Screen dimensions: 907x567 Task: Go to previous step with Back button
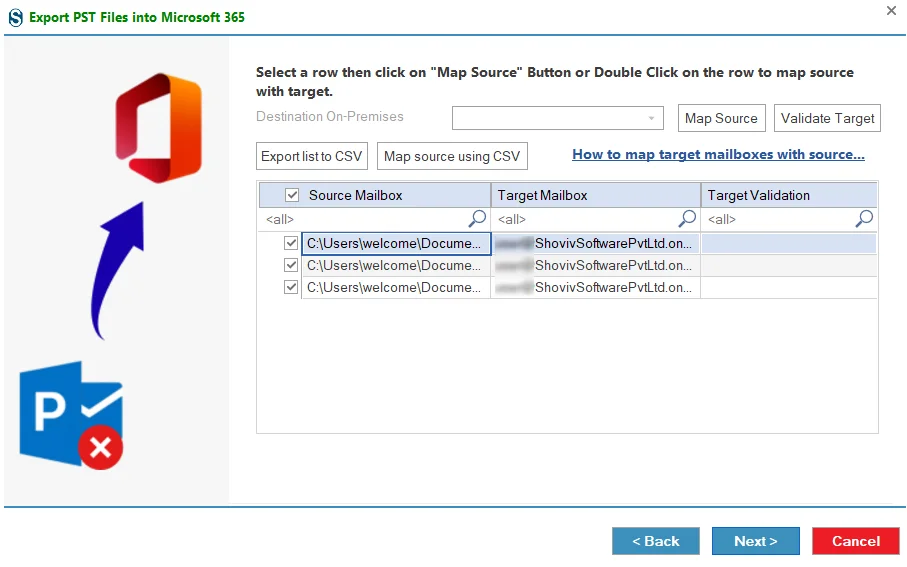tap(656, 541)
